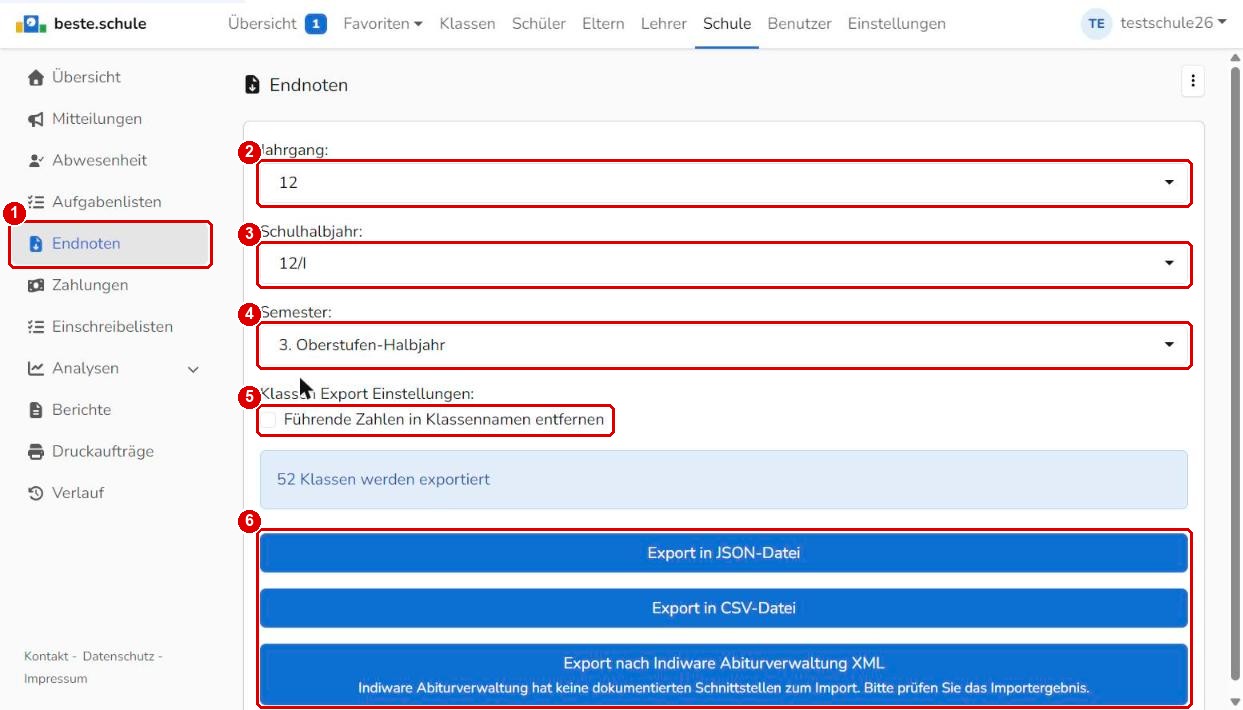
Task: Select the Abwesenheit person icon
Action: point(36,160)
